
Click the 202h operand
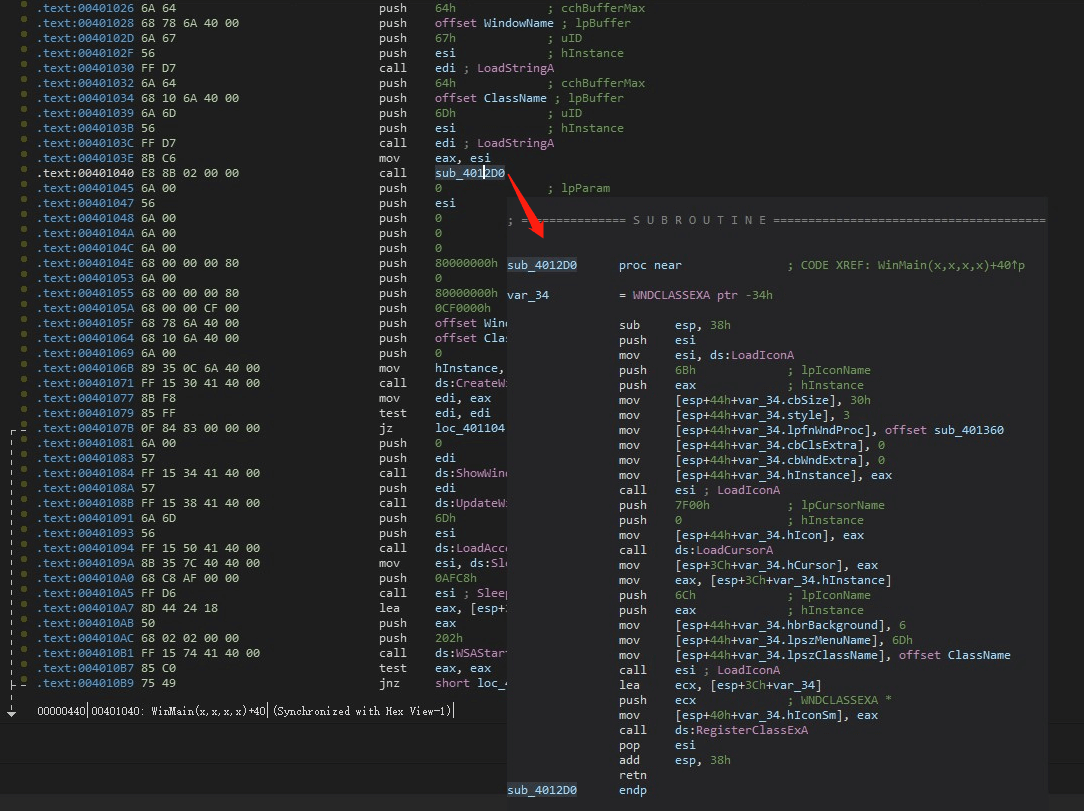point(449,638)
